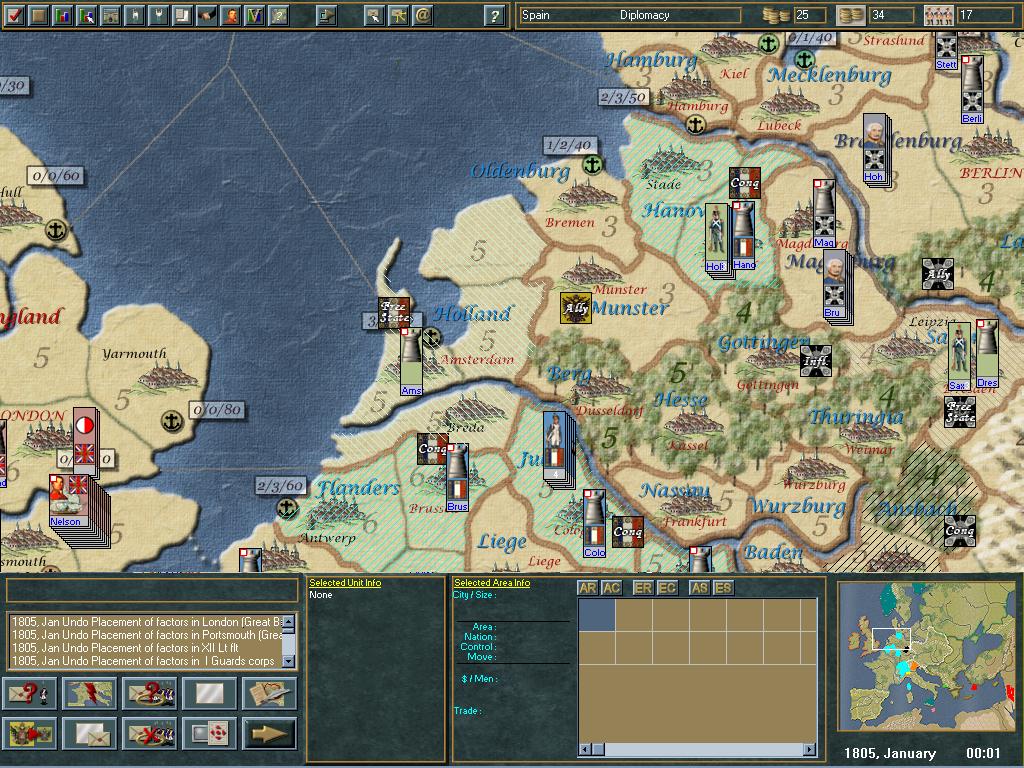Click the Free State marker in Holland

coord(394,313)
